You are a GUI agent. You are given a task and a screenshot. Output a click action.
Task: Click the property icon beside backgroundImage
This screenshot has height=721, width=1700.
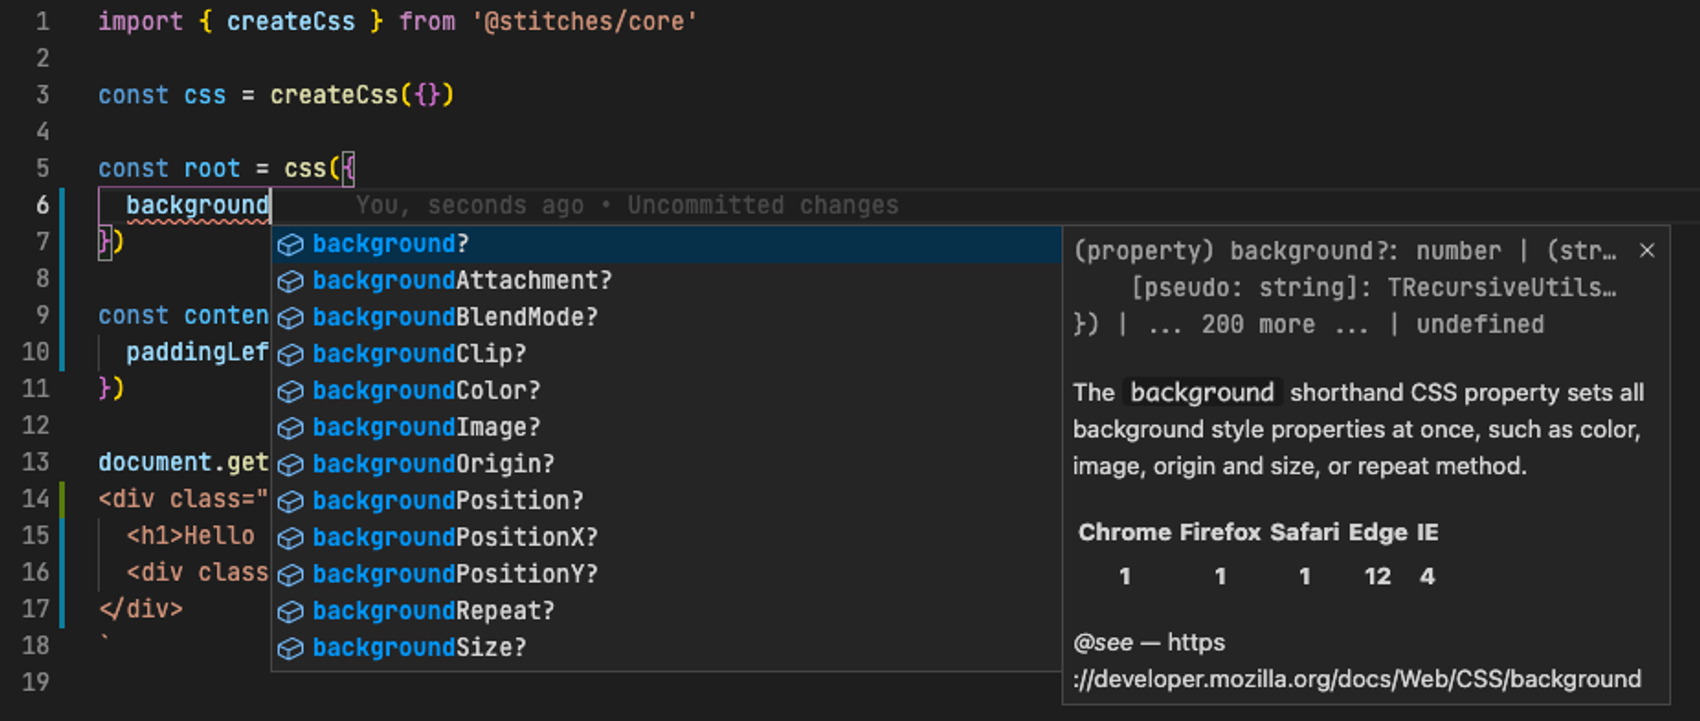click(x=290, y=428)
